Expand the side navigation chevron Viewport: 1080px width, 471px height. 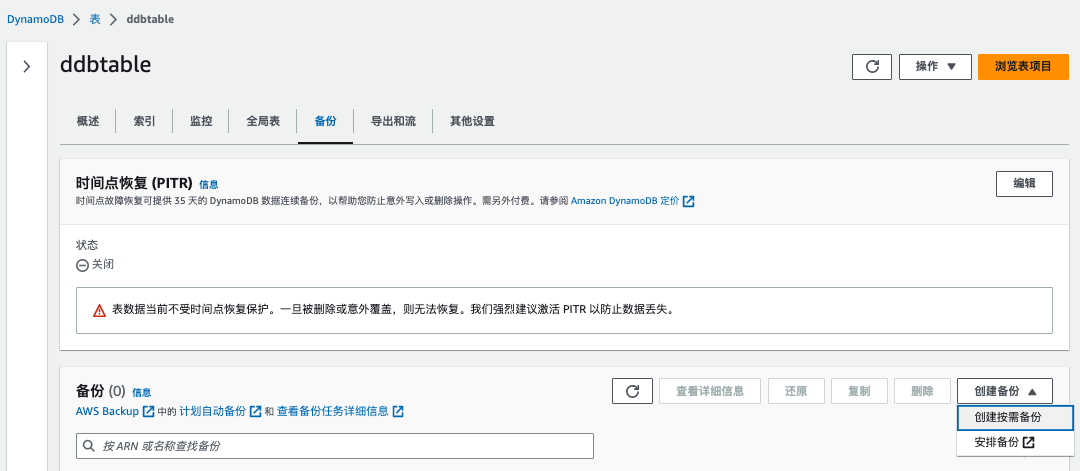click(x=27, y=67)
